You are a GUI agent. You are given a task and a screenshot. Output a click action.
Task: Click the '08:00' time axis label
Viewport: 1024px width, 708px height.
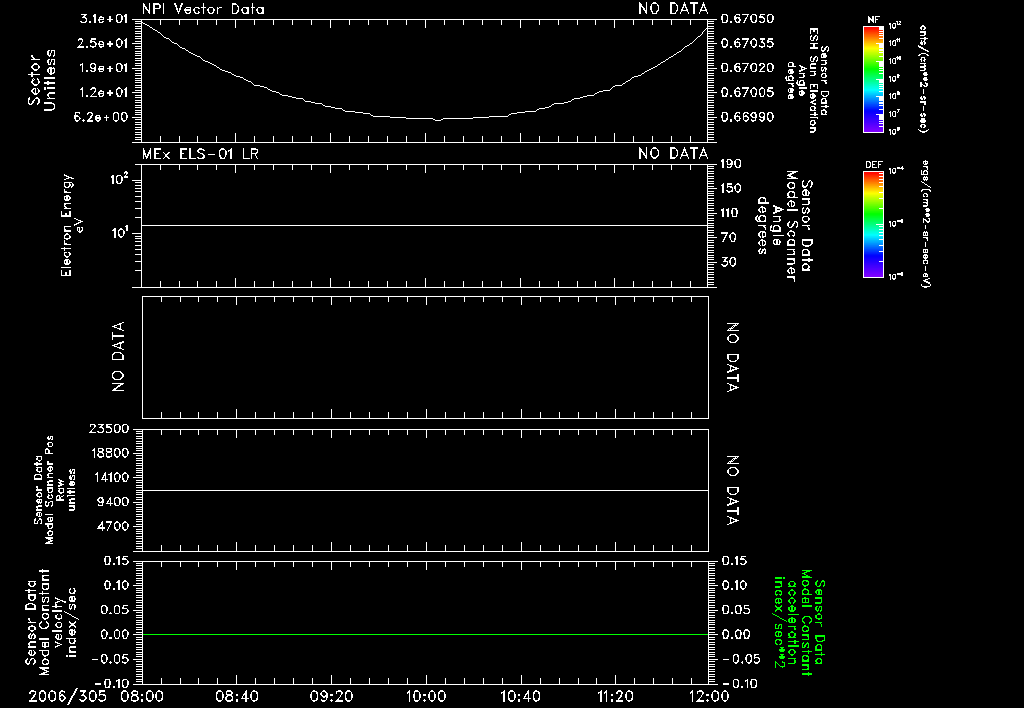(142, 696)
